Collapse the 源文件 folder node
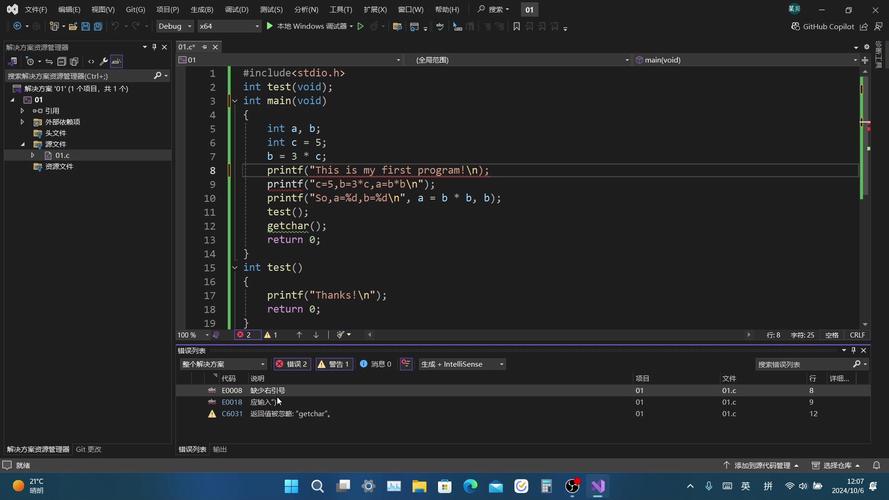 [x=23, y=144]
